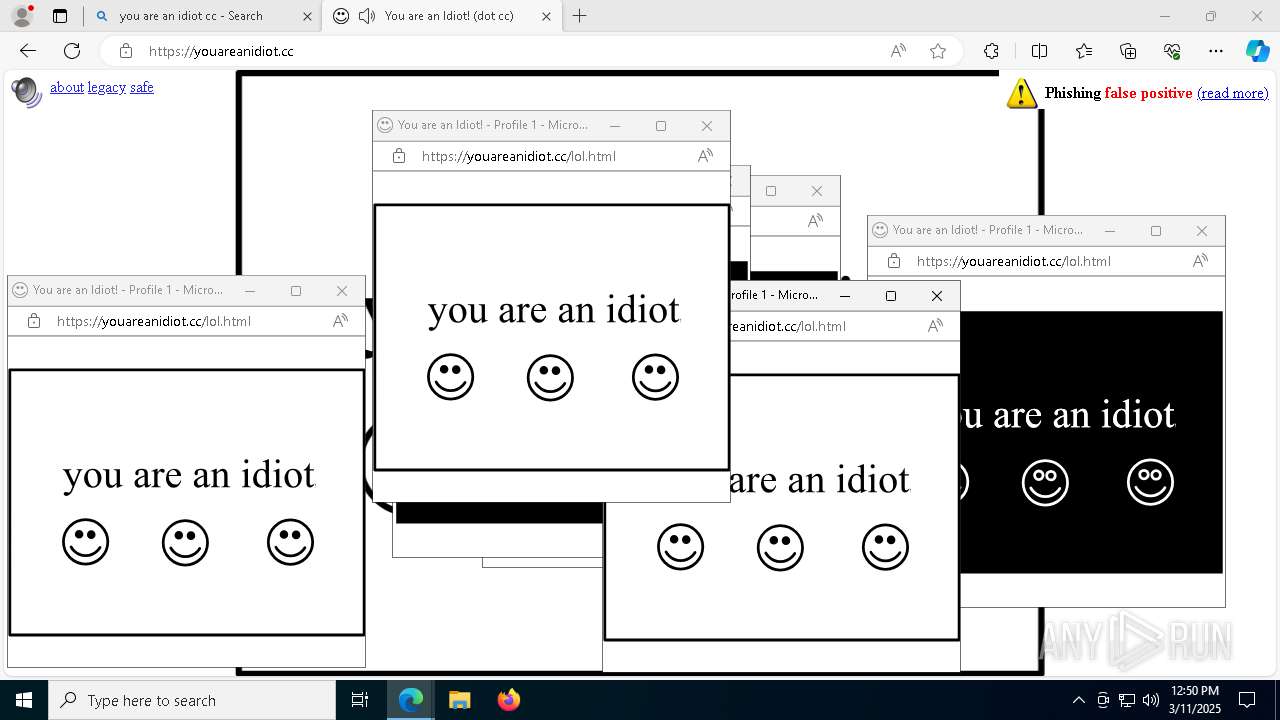Click read aloud icon in right black popup
Viewport: 1280px width, 720px height.
pyautogui.click(x=1200, y=261)
